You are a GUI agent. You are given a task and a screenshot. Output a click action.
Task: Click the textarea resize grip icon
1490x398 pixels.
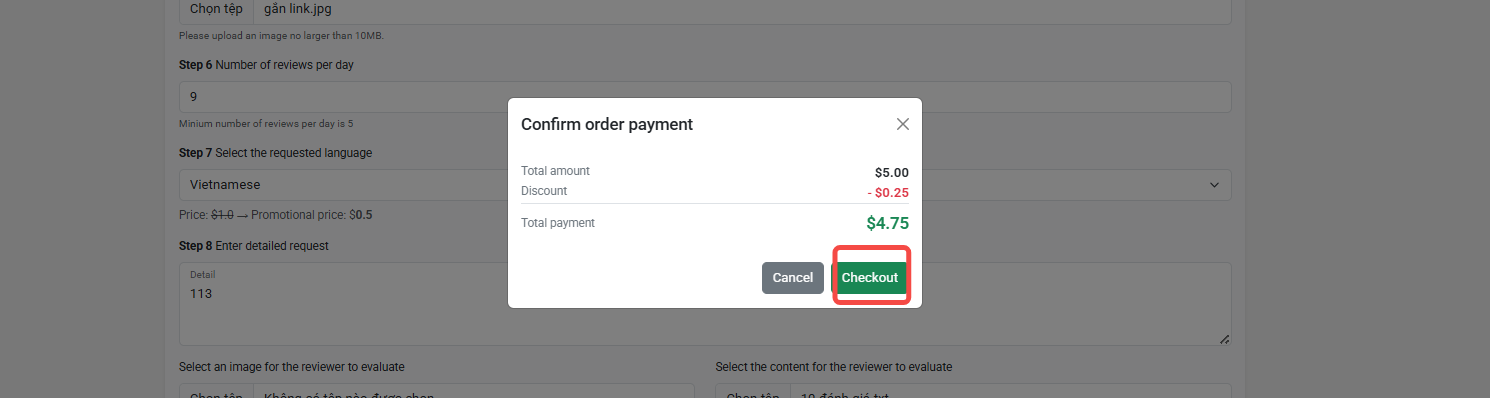coord(1224,339)
